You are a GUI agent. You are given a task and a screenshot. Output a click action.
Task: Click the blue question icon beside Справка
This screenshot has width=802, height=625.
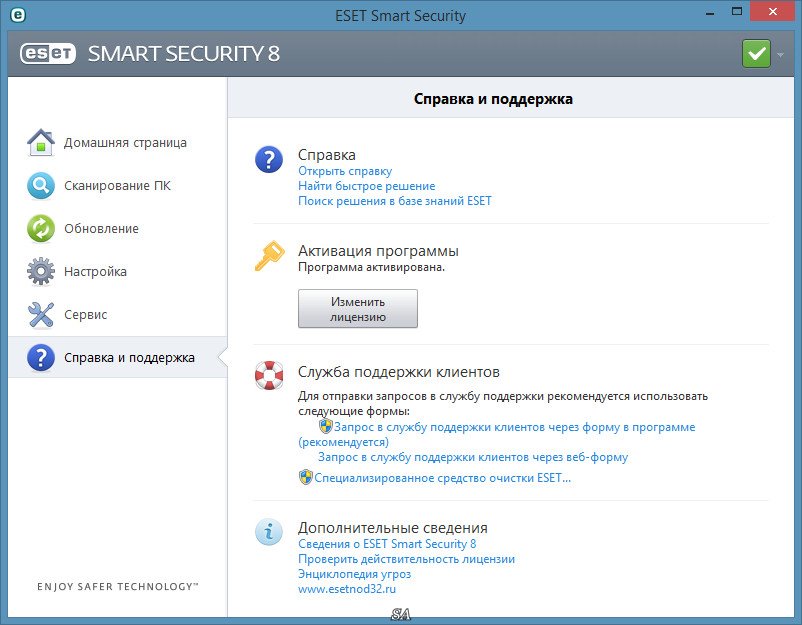pos(269,159)
